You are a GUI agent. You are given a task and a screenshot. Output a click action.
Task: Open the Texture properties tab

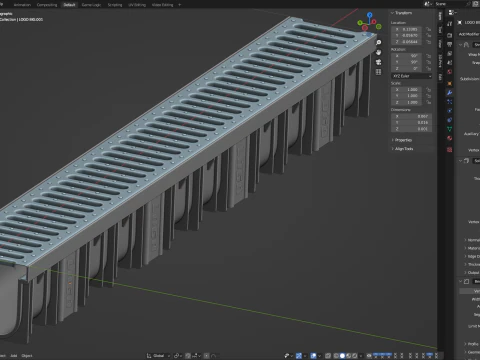tap(449, 150)
